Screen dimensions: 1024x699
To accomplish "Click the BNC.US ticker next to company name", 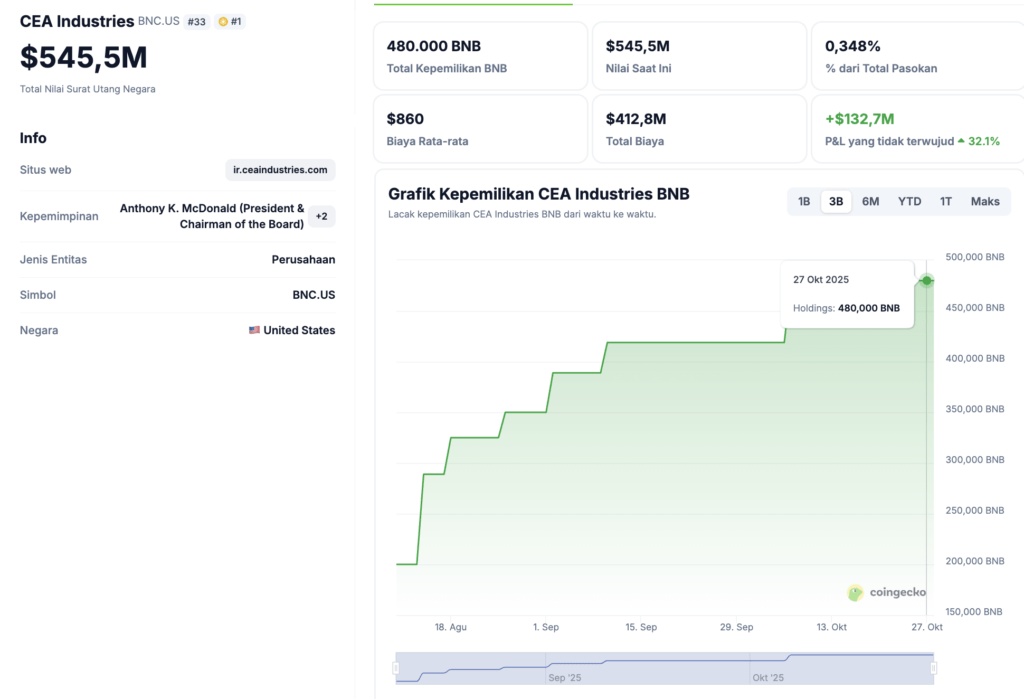I will tap(159, 21).
